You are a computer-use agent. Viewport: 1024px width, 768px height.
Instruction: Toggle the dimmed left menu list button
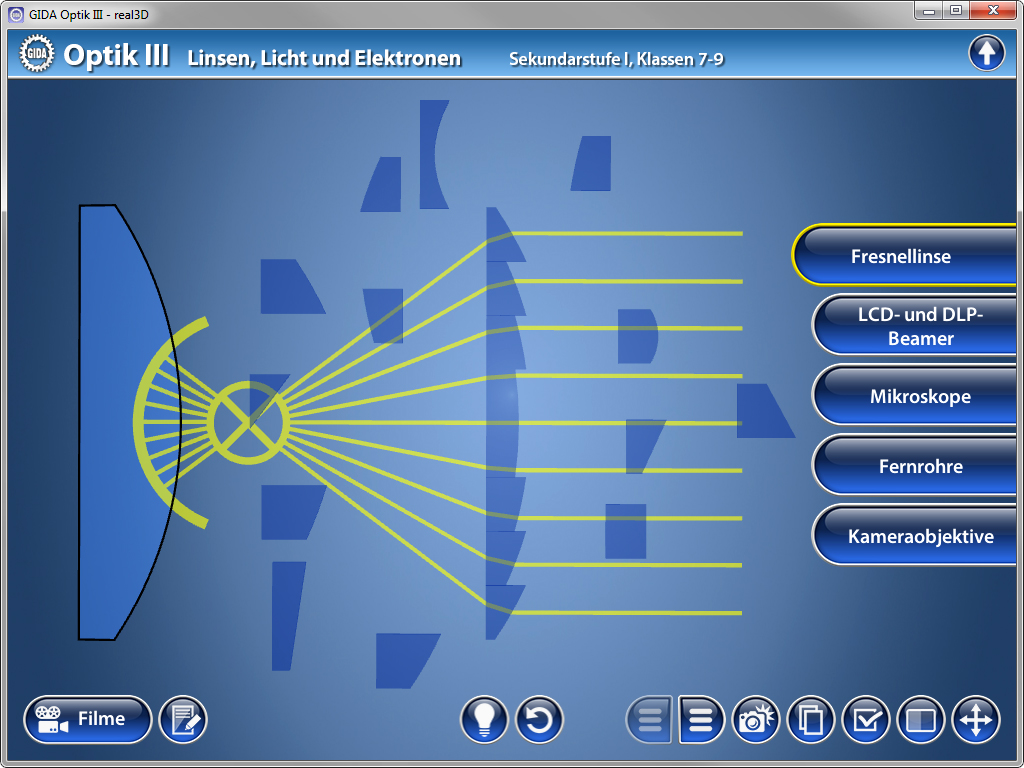[649, 719]
